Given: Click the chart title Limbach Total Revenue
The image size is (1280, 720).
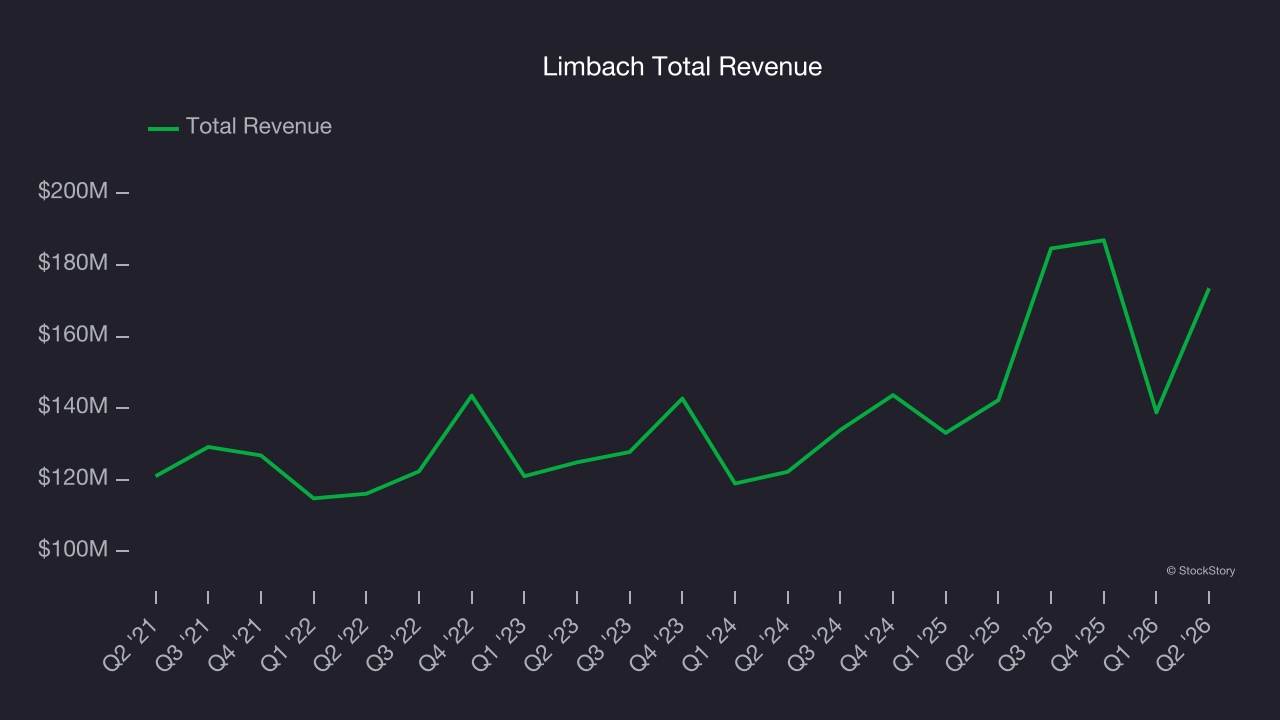Looking at the screenshot, I should [682, 67].
